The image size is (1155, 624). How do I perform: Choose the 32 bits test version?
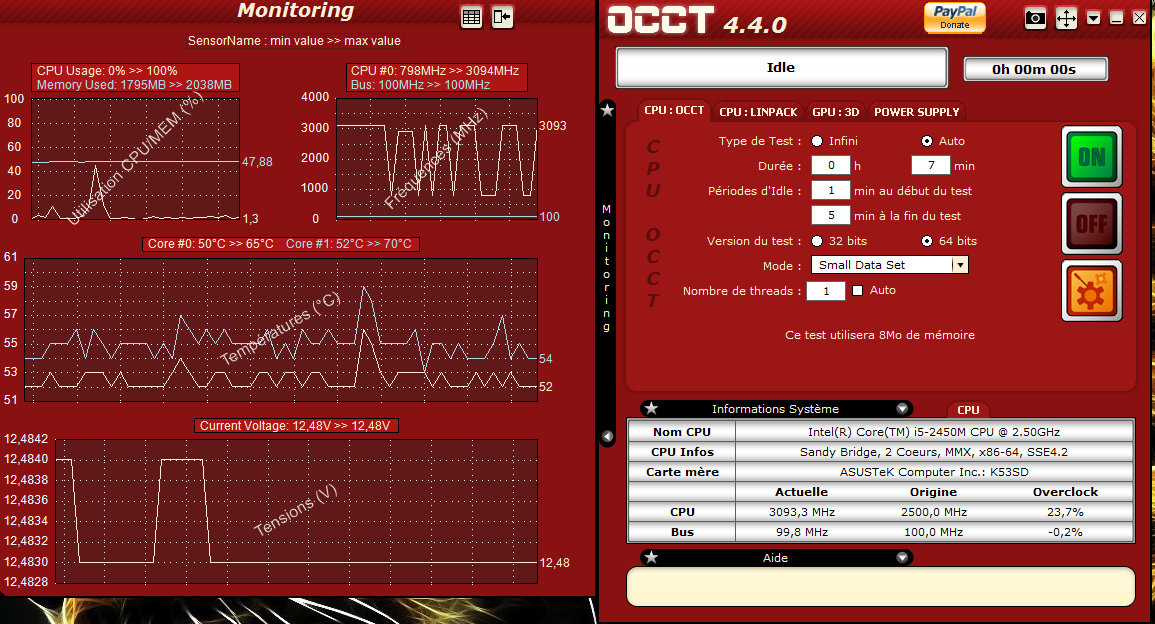pyautogui.click(x=817, y=241)
